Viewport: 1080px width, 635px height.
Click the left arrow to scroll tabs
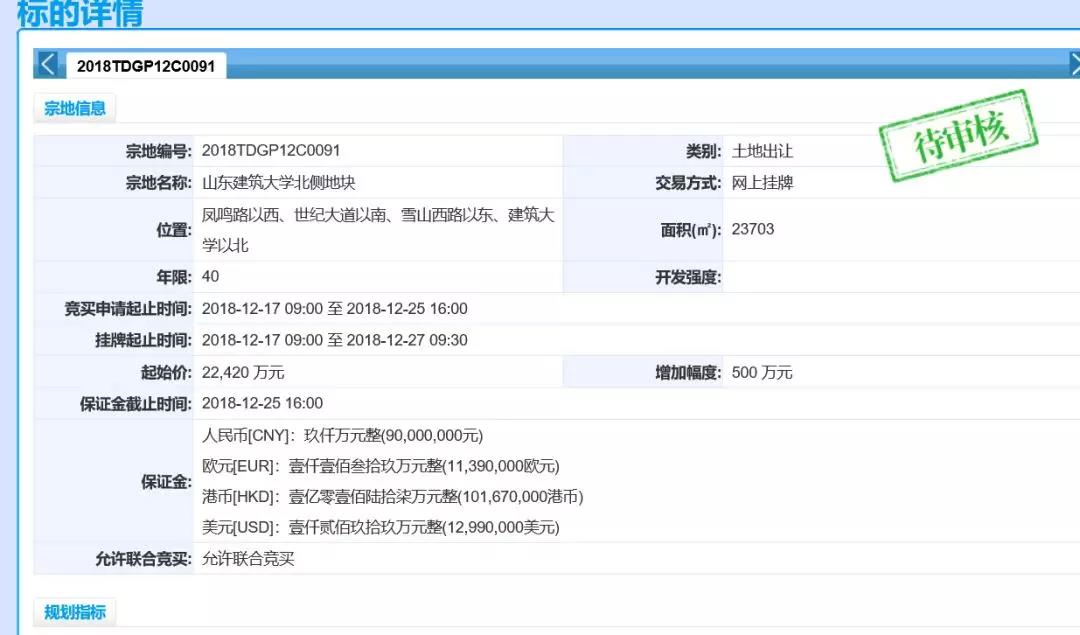(x=47, y=65)
